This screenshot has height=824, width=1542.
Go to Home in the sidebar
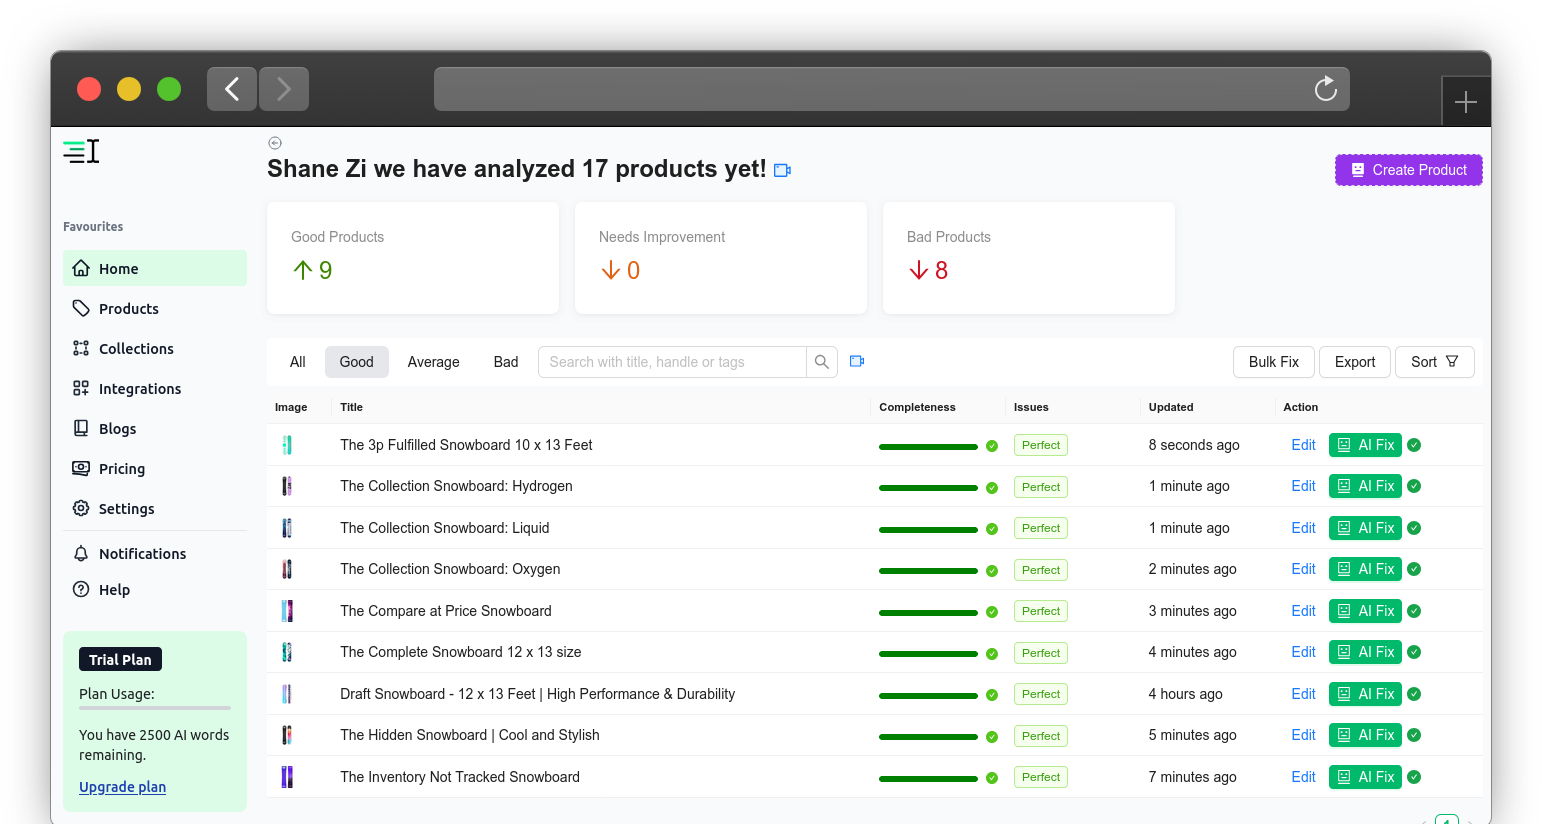tap(155, 268)
